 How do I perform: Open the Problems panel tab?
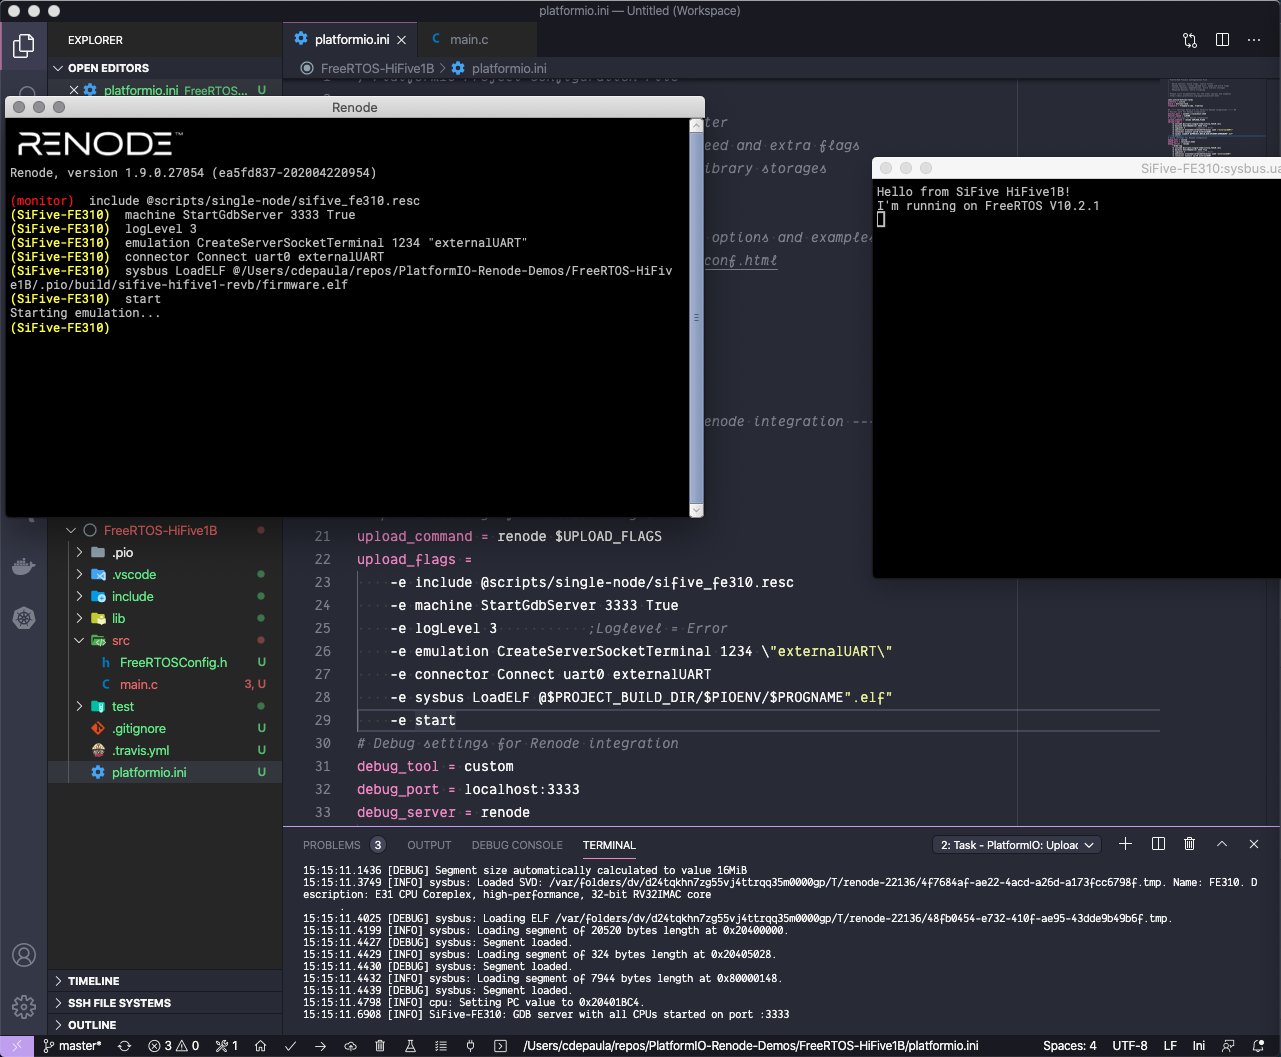pos(343,845)
